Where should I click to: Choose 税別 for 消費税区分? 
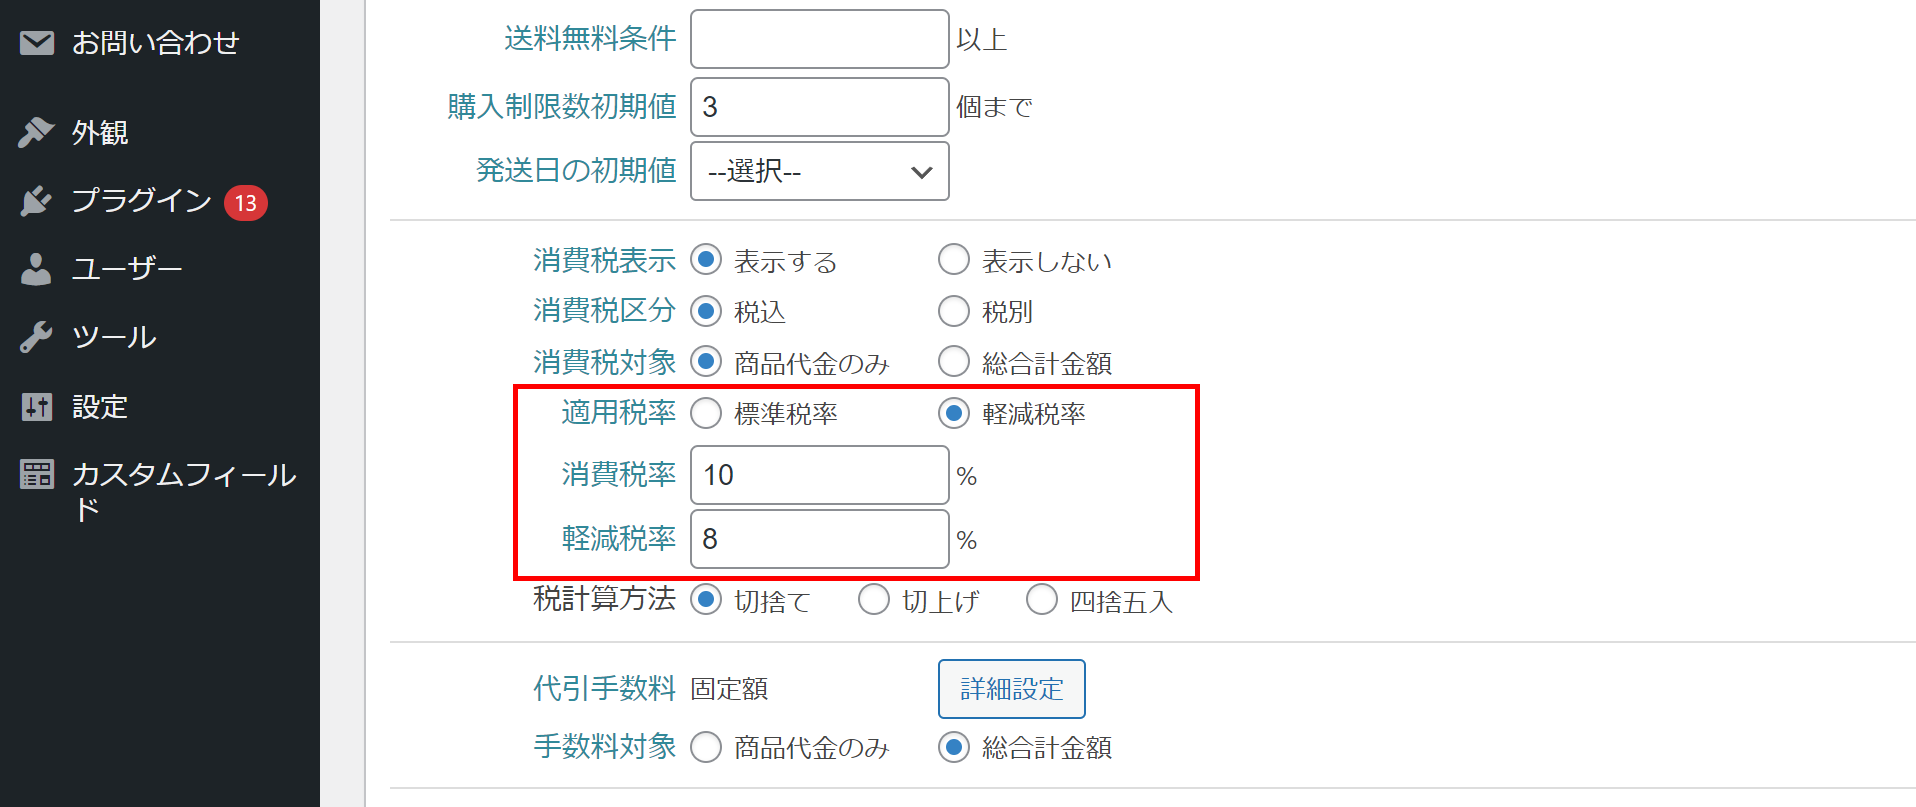[954, 311]
